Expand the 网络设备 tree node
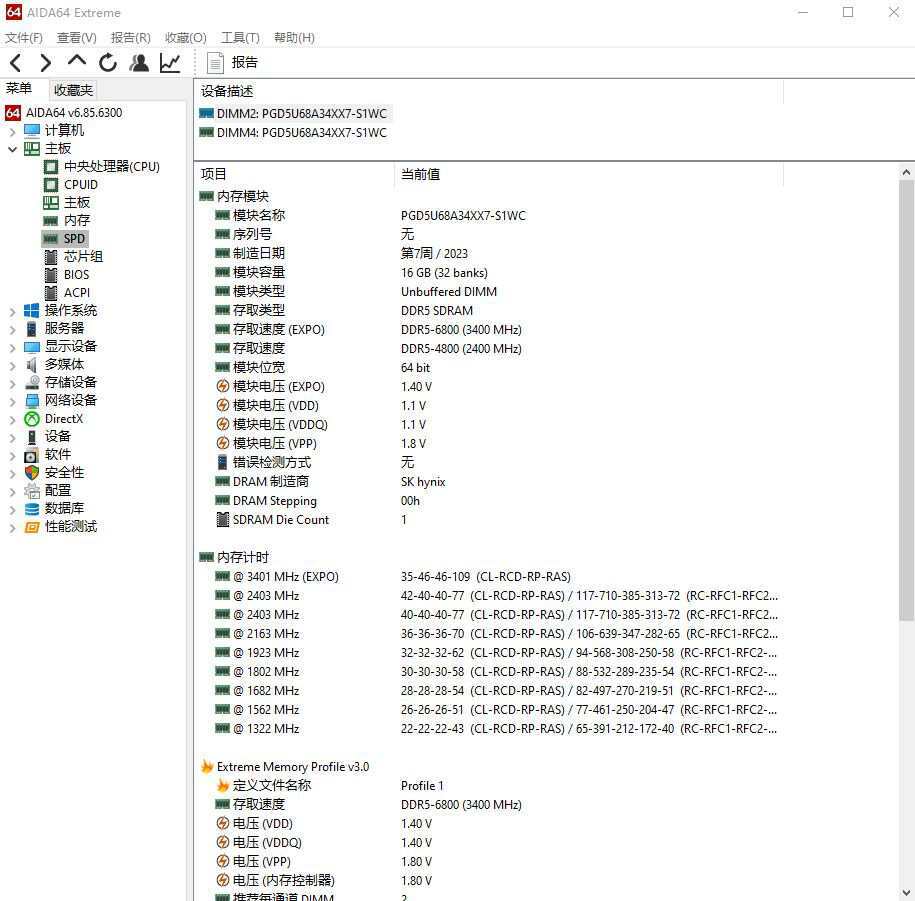This screenshot has width=915, height=901. (12, 402)
